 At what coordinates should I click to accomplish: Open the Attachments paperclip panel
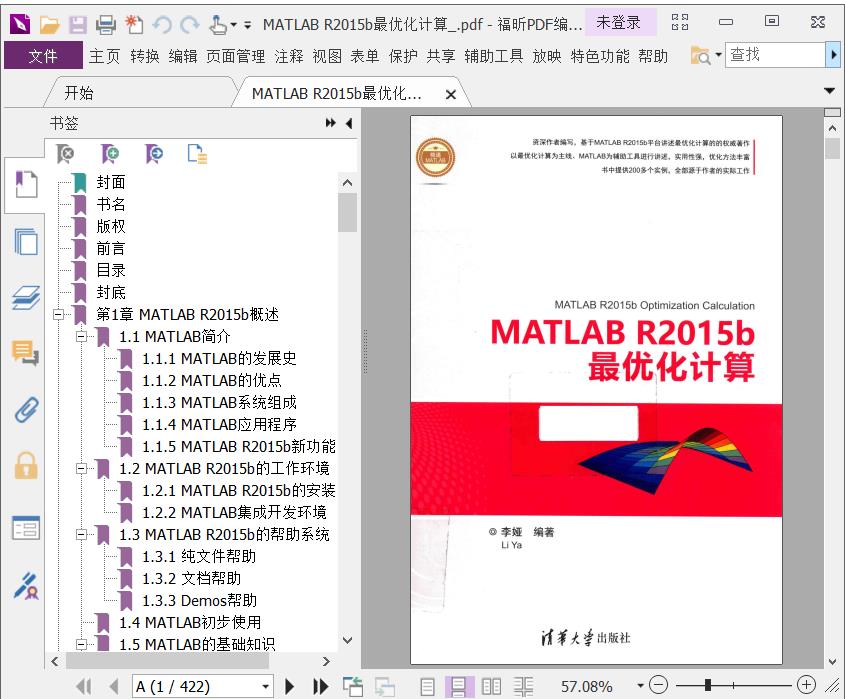click(26, 410)
